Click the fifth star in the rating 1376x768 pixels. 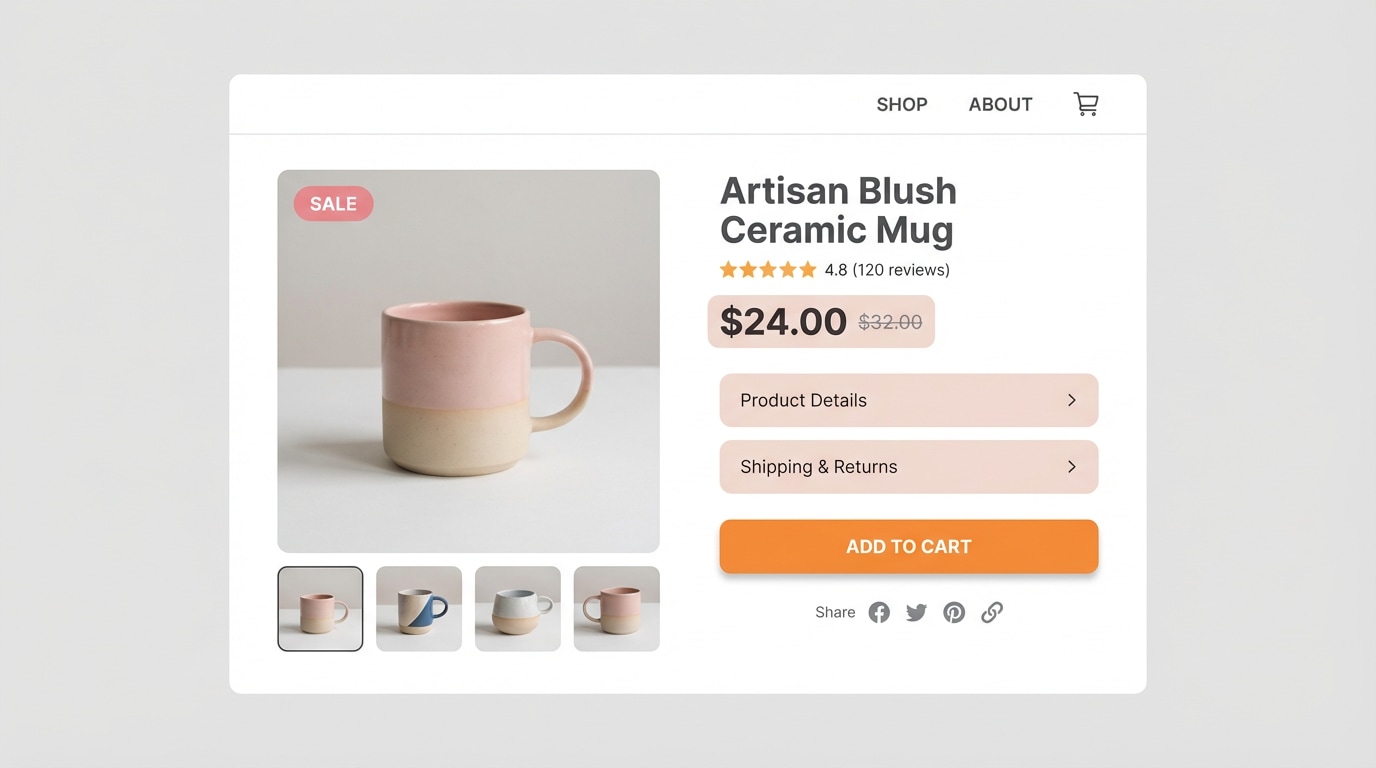(x=808, y=269)
